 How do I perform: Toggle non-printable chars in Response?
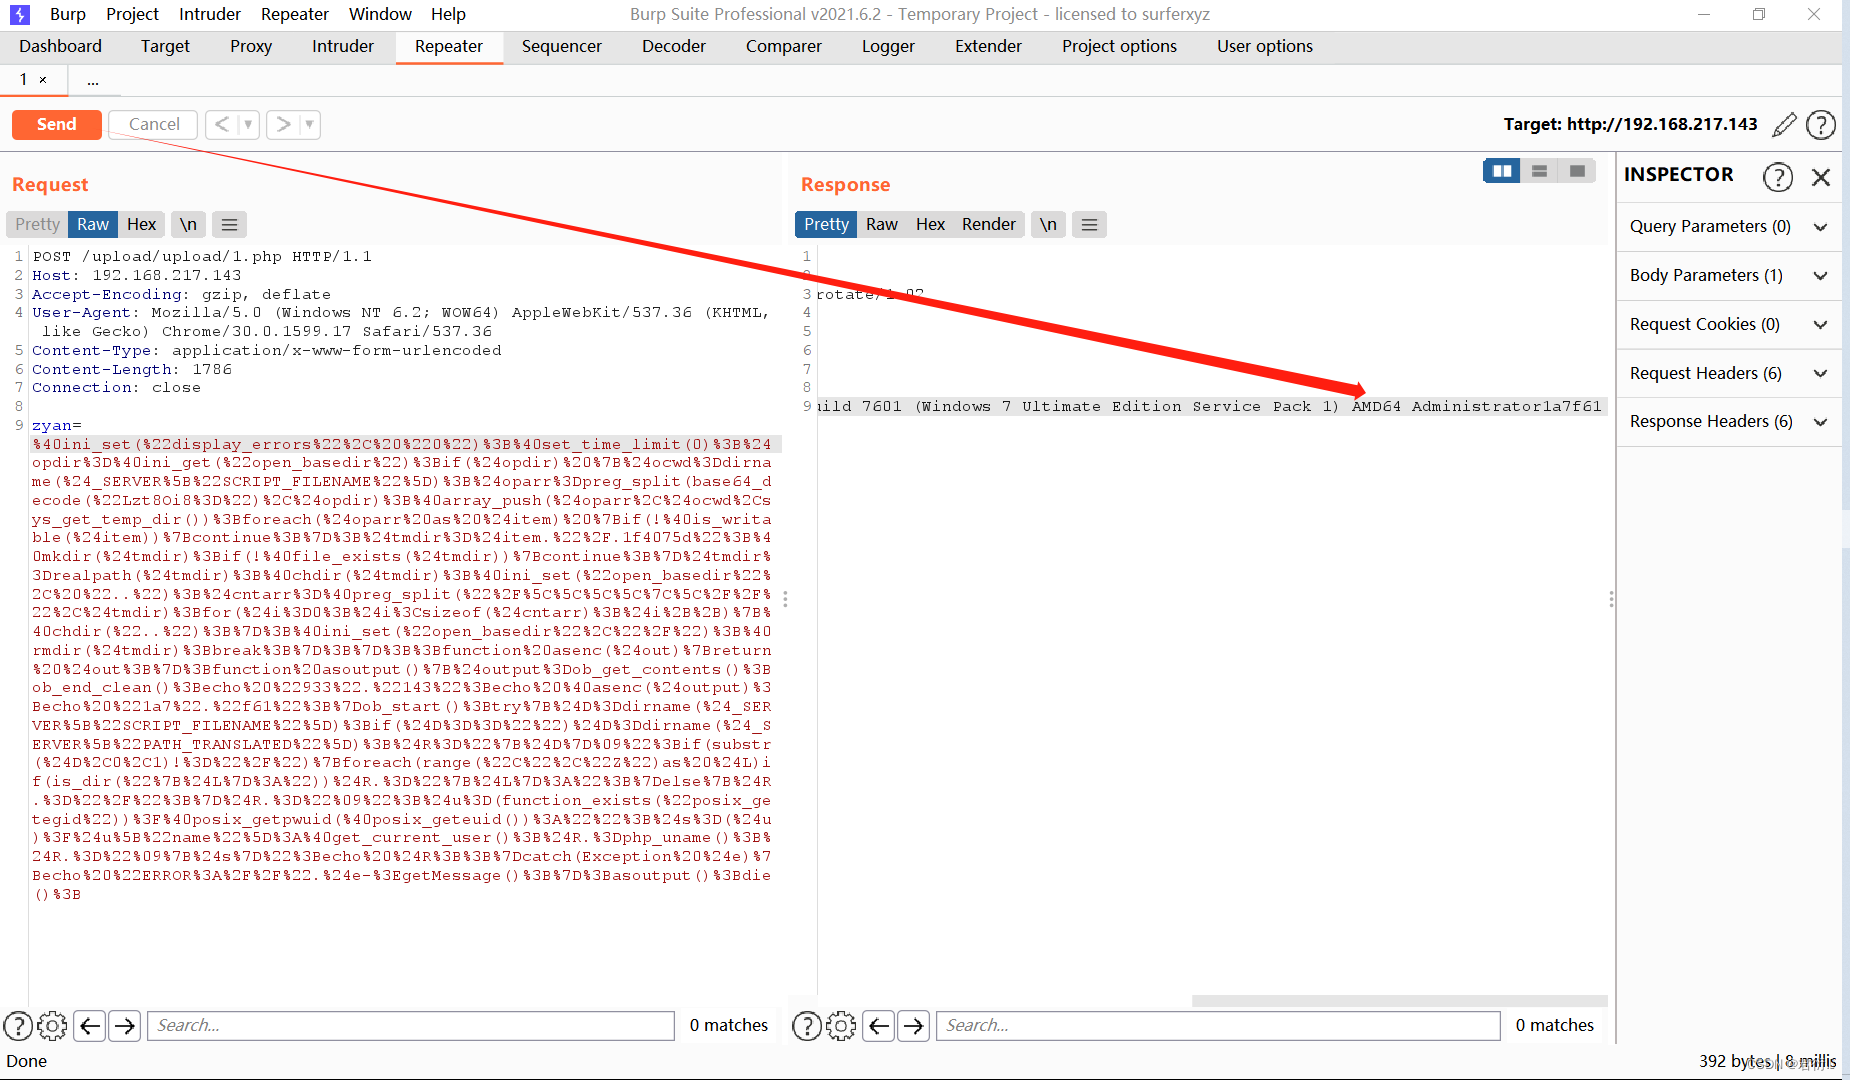coord(1048,224)
